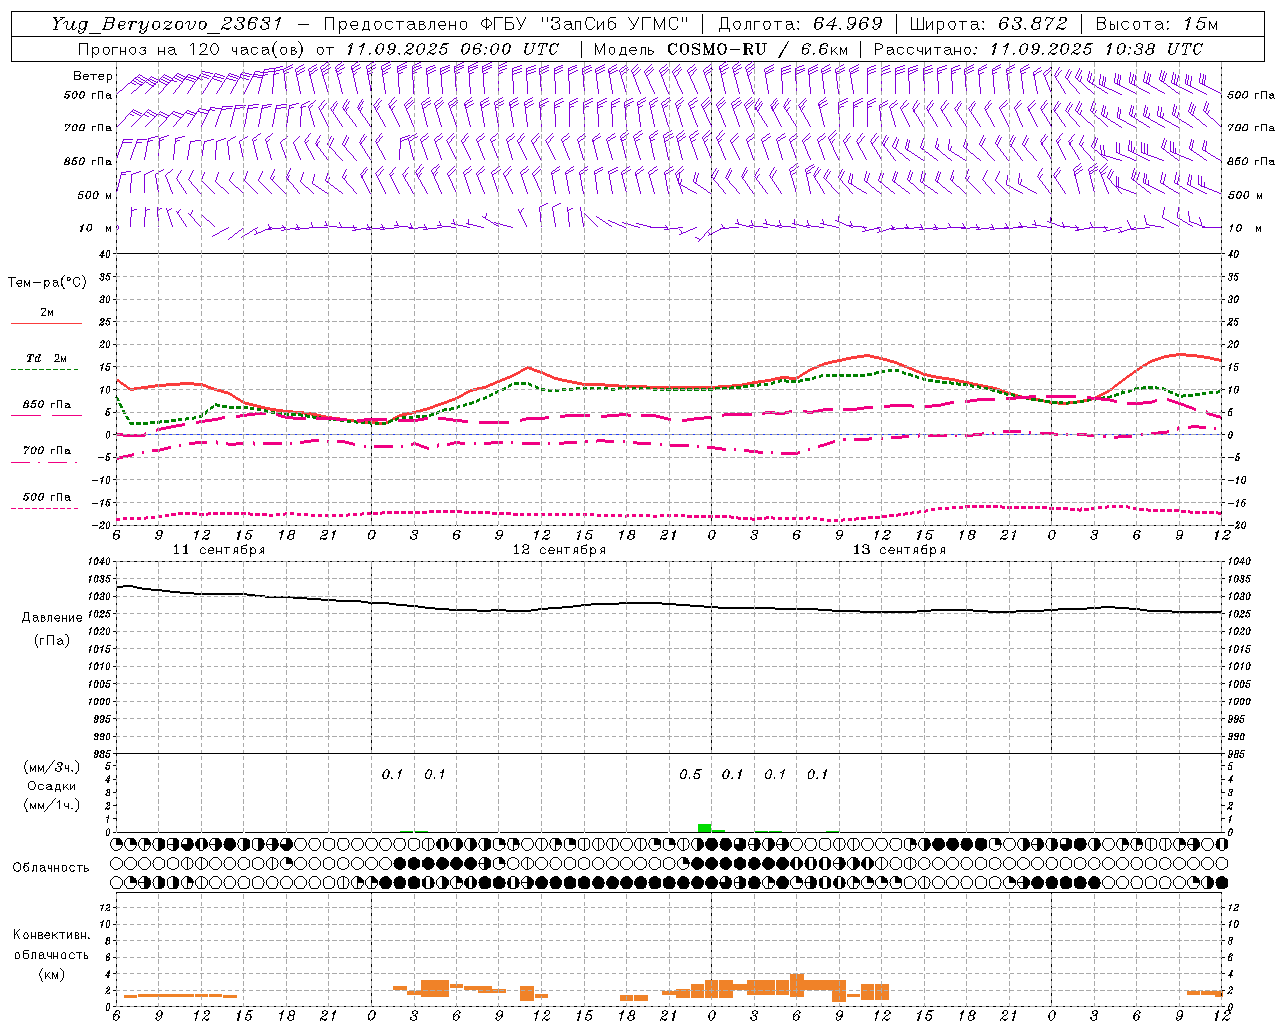Click the 0.5 precipitation amount value
This screenshot has width=1280, height=1024.
[x=690, y=774]
